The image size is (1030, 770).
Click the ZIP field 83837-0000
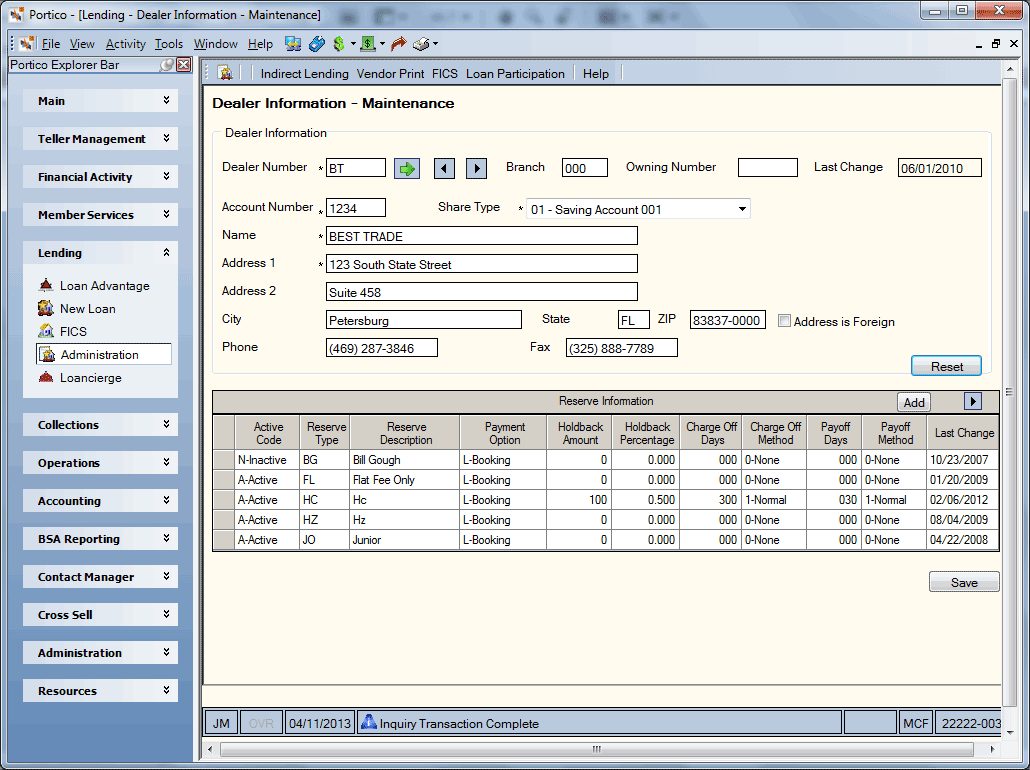click(x=727, y=320)
